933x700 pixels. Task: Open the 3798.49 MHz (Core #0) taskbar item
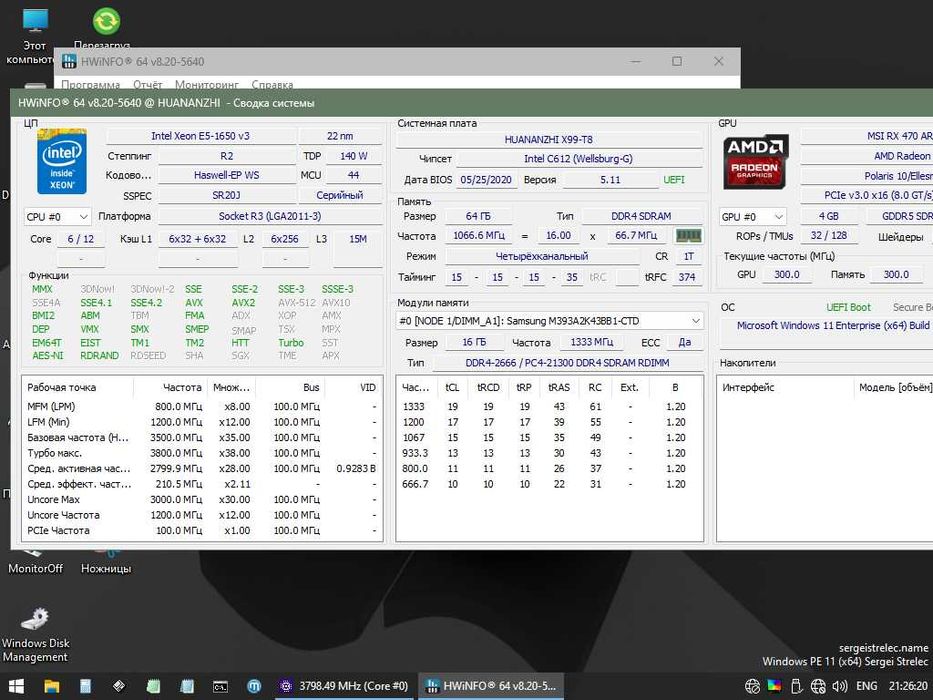click(x=345, y=686)
